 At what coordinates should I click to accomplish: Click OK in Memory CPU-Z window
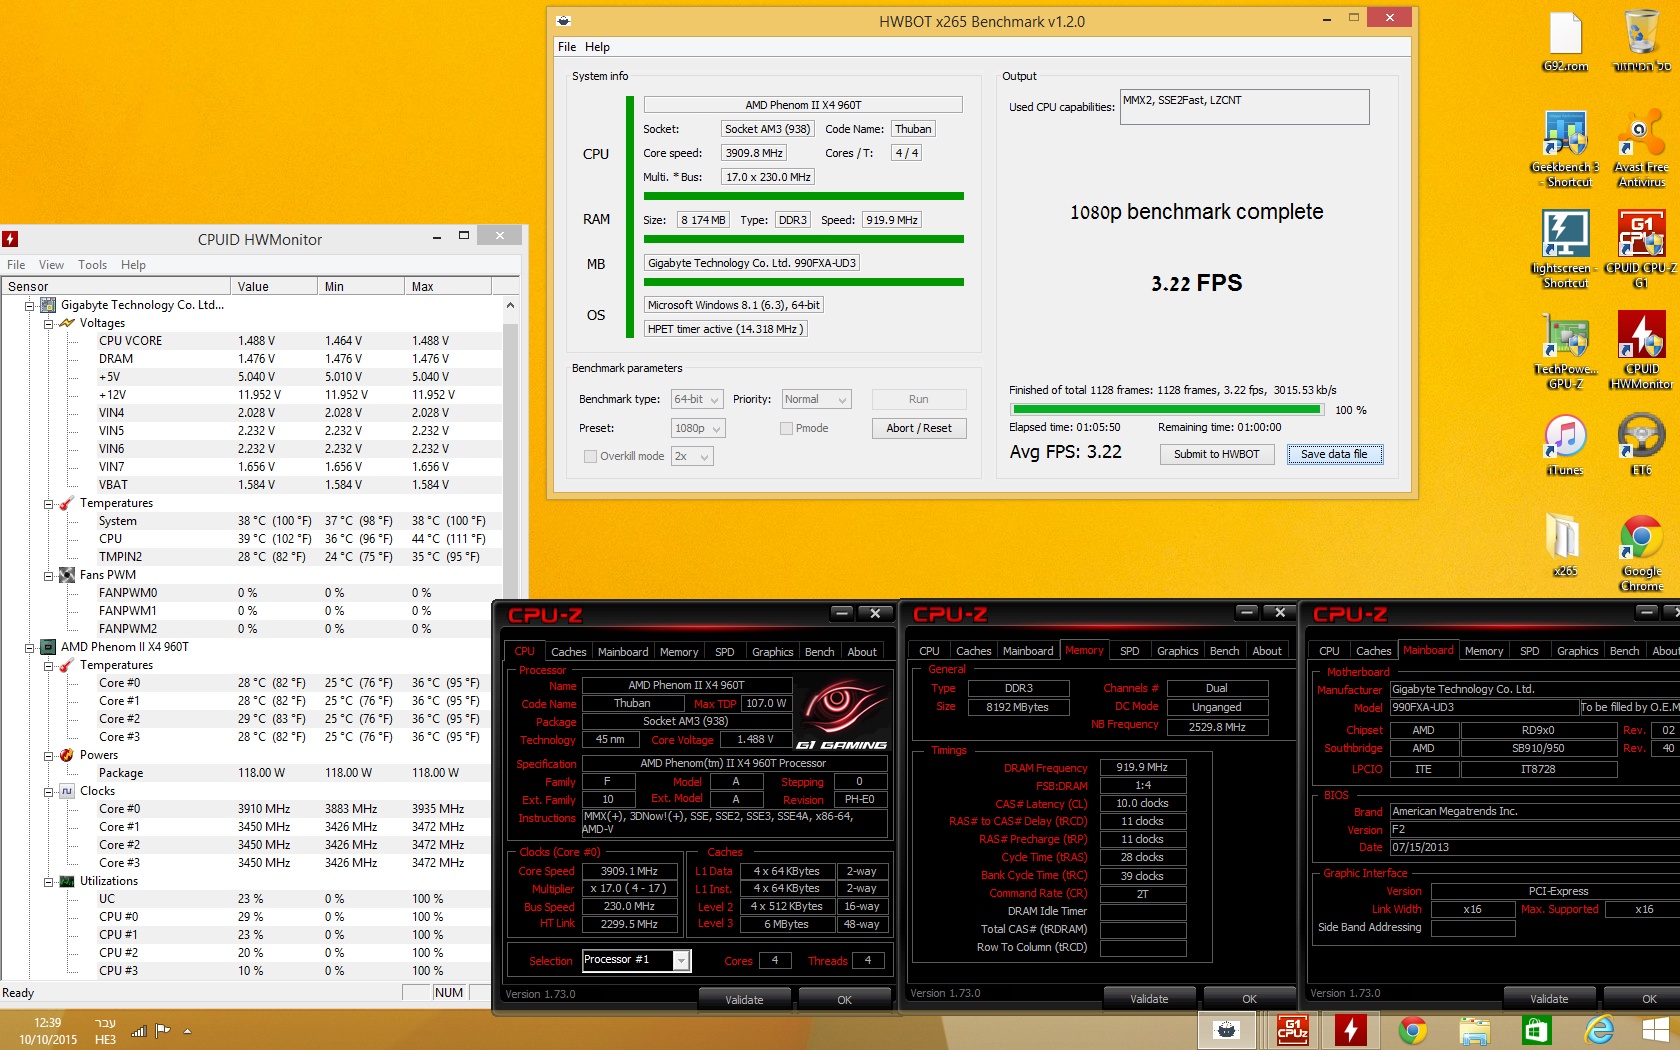[x=1249, y=998]
